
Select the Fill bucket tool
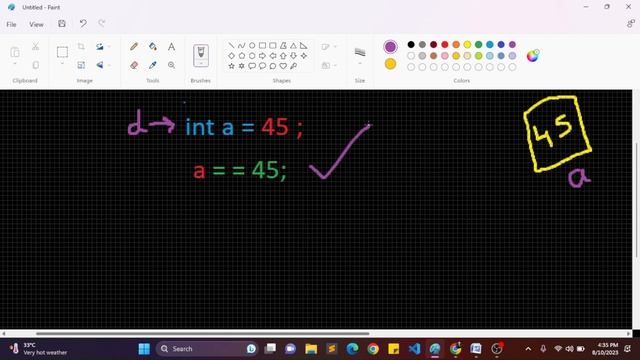coord(153,47)
